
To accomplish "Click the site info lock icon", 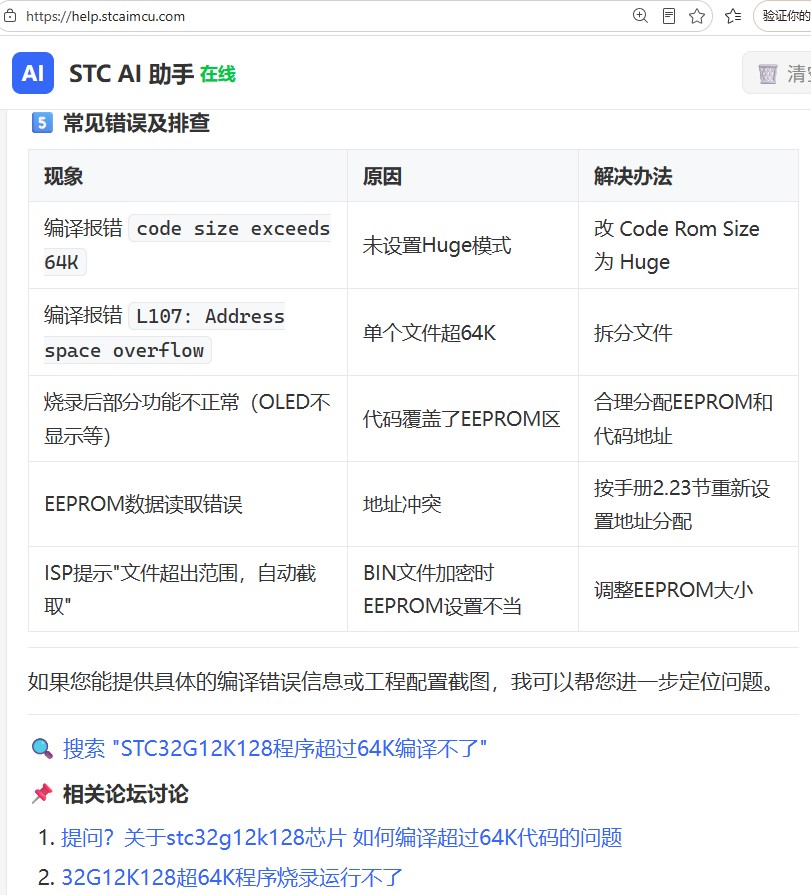I will [10, 16].
